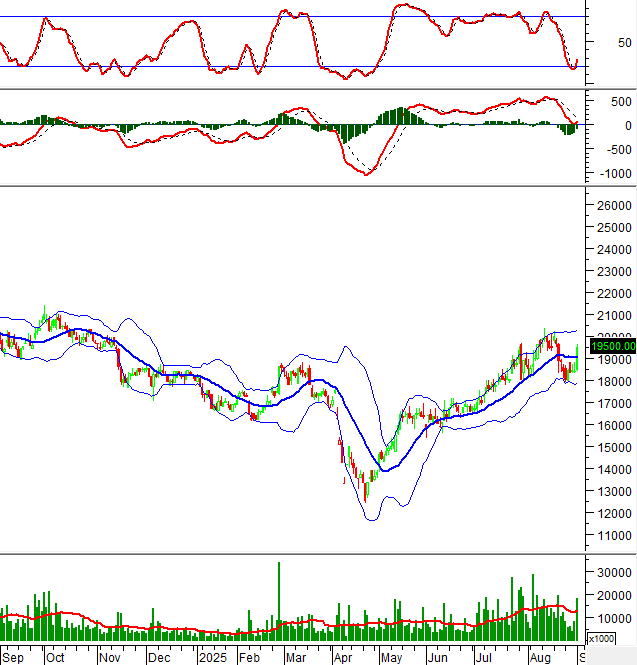
Task: Click the 12000 price axis value
Action: (614, 514)
